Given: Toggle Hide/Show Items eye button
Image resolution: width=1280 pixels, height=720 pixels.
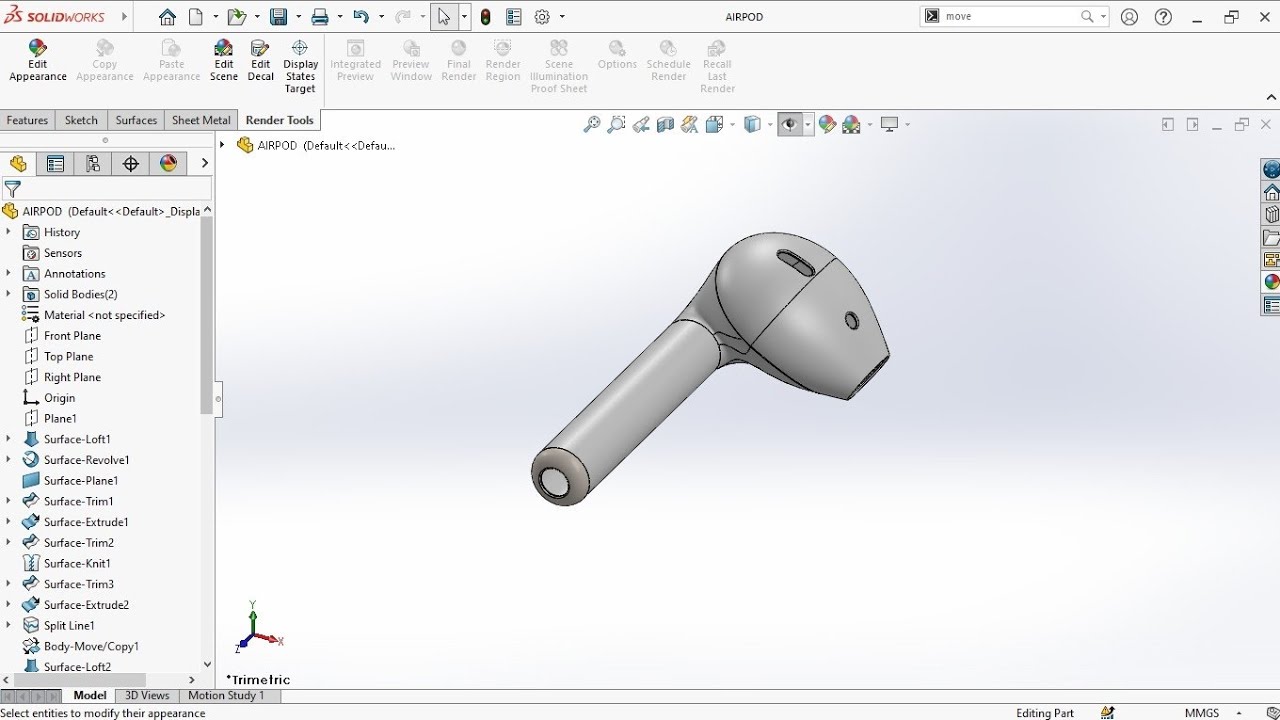Looking at the screenshot, I should pos(789,124).
